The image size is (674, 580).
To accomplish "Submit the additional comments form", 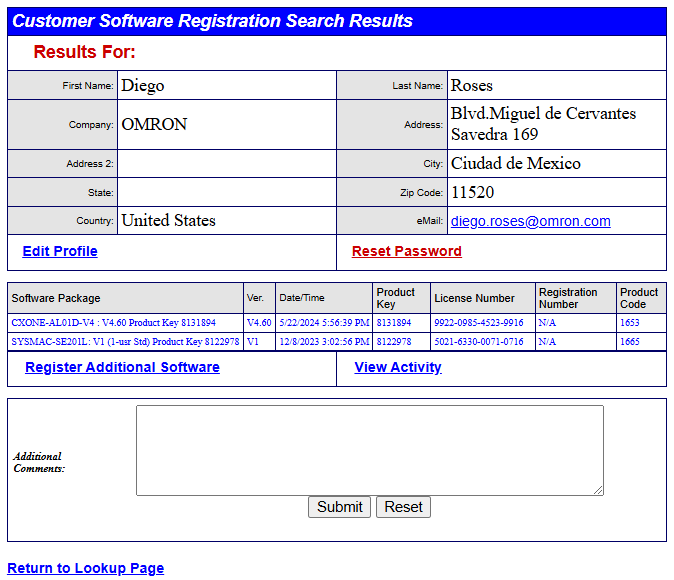I will (340, 507).
